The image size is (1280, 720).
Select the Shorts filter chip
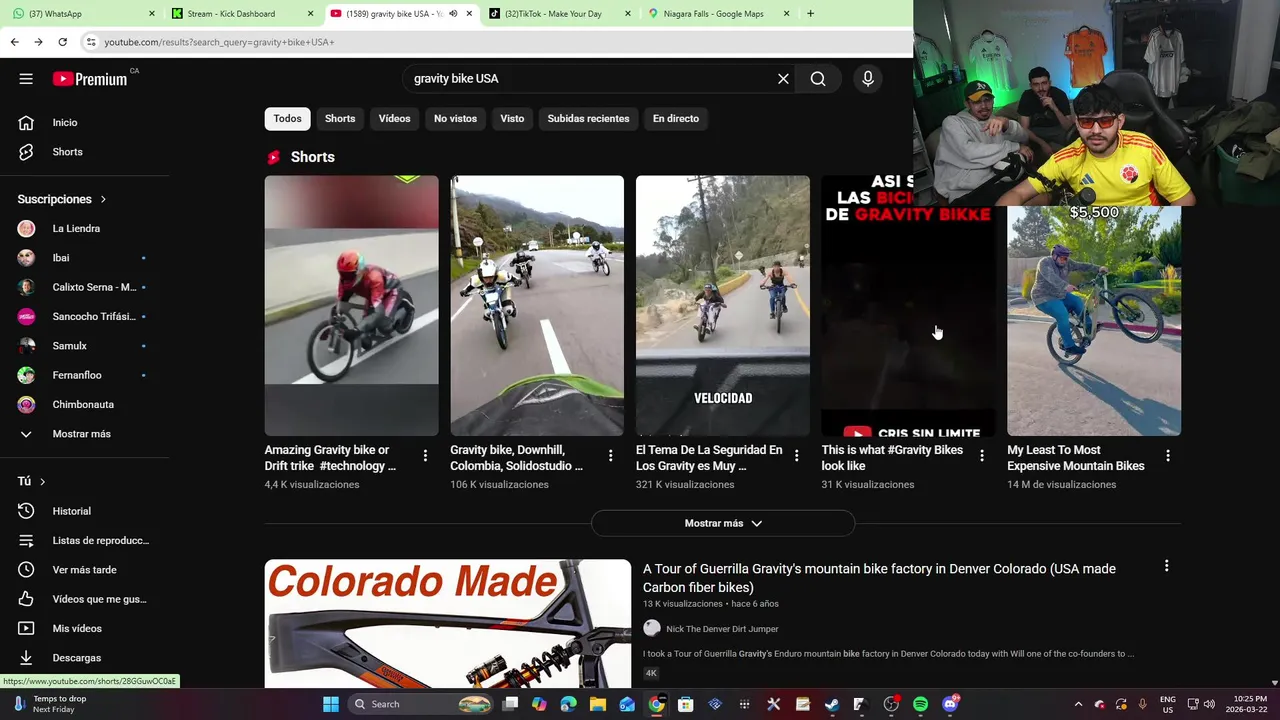[340, 119]
